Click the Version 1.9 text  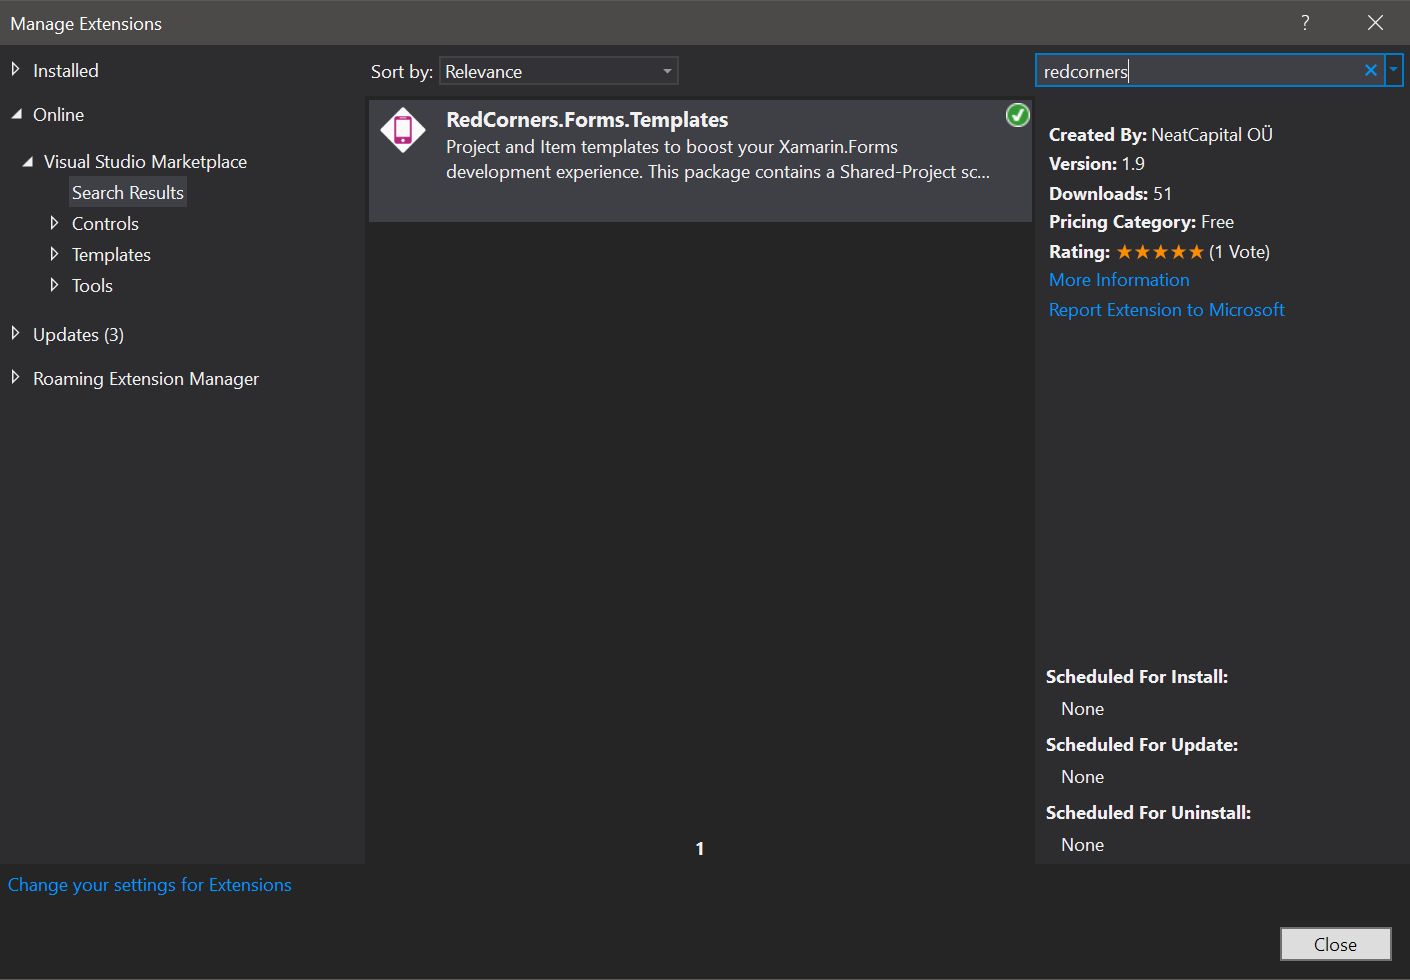1097,164
